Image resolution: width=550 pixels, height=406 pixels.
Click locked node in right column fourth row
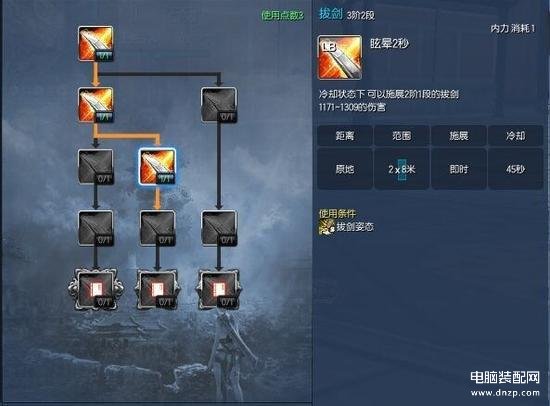click(219, 228)
